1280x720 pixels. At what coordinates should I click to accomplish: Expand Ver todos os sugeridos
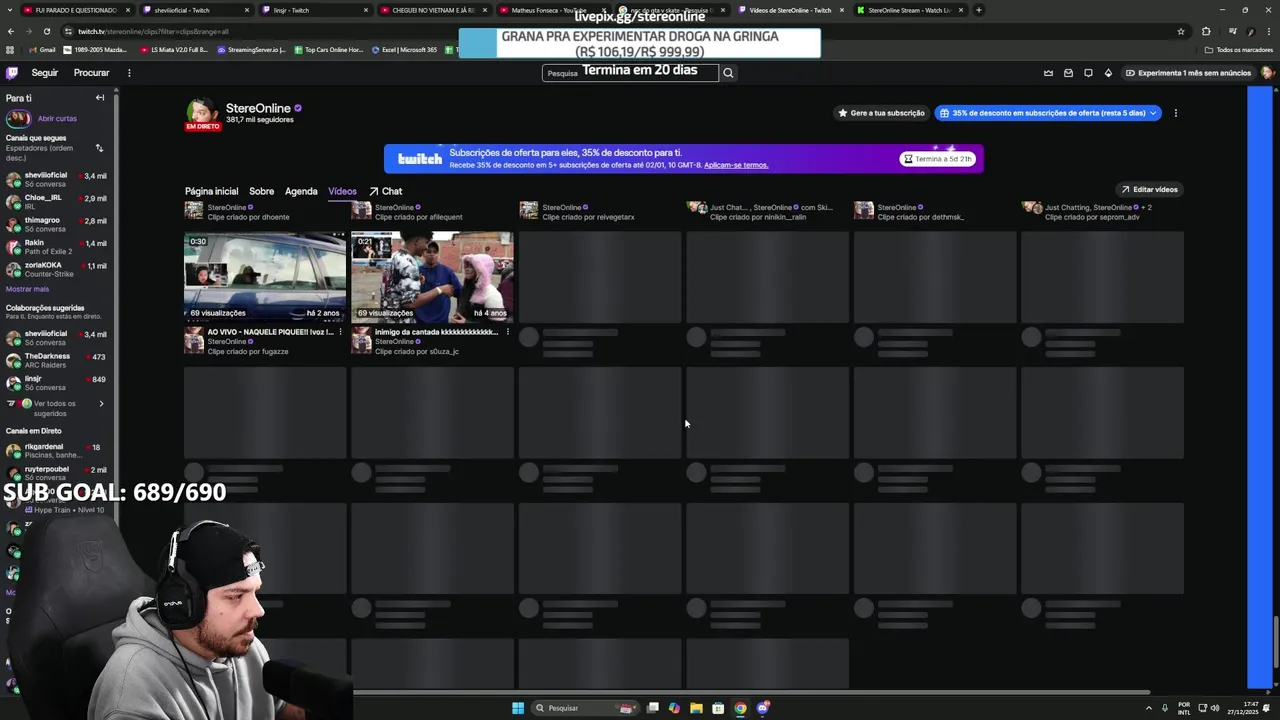click(x=55, y=408)
